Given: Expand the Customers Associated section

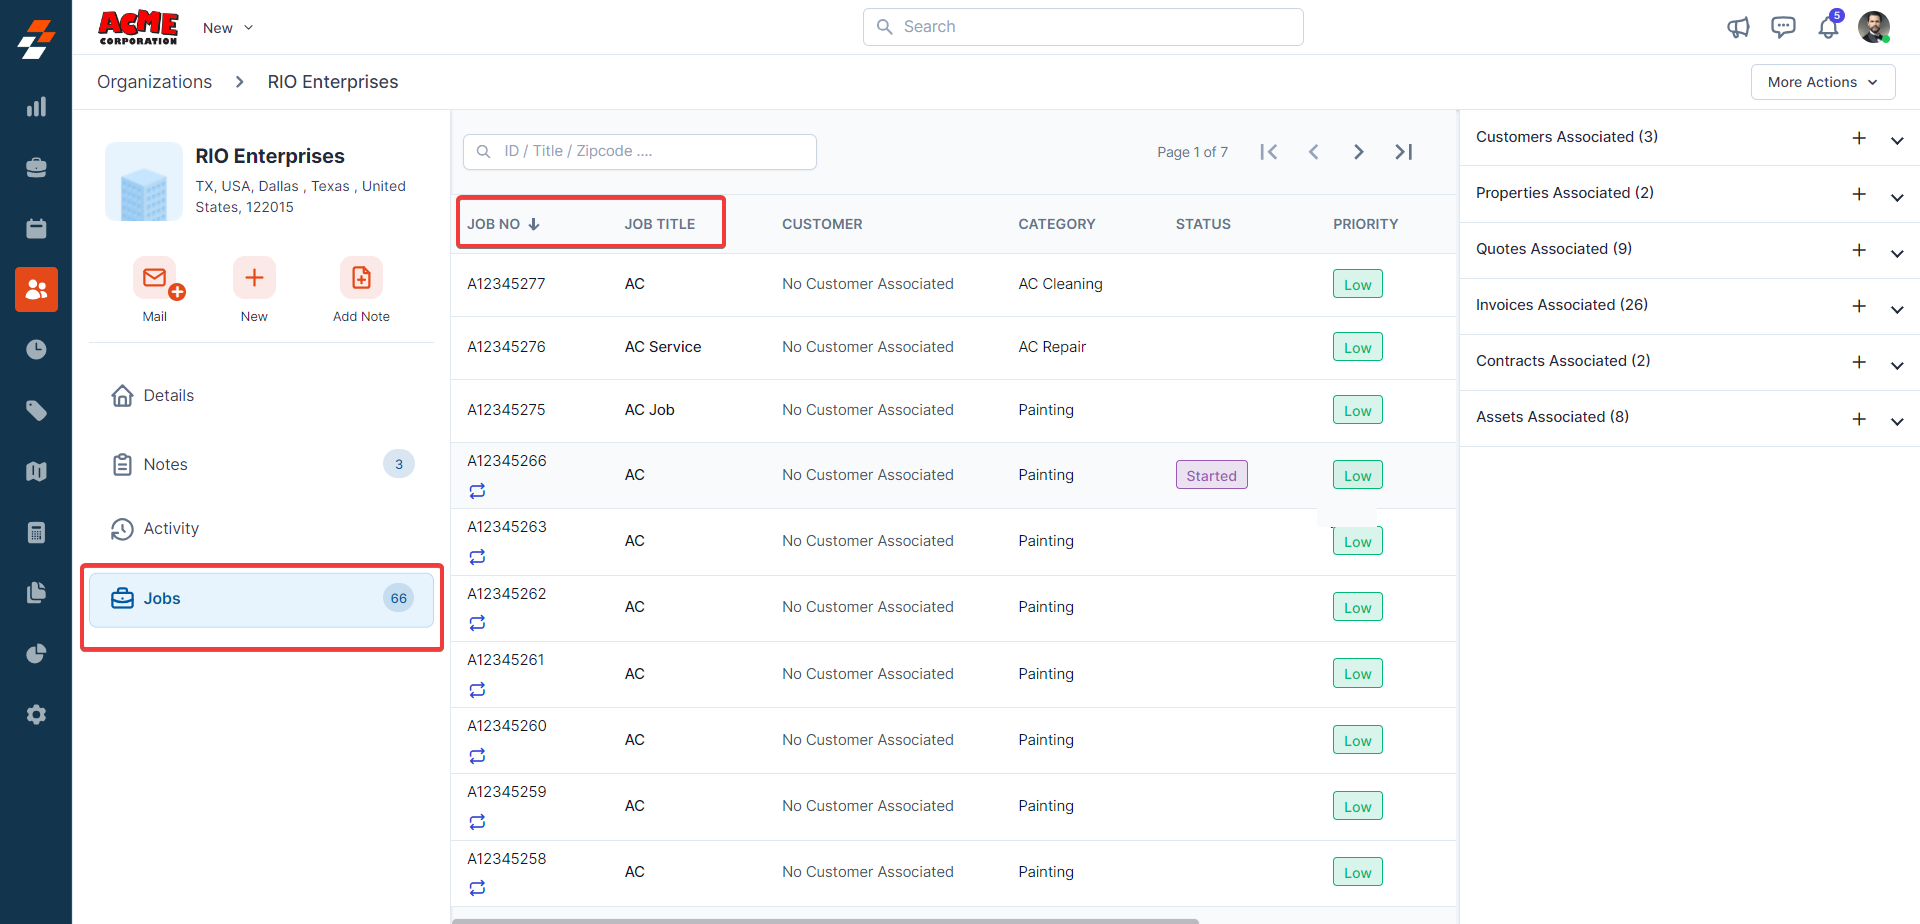Looking at the screenshot, I should (1896, 140).
